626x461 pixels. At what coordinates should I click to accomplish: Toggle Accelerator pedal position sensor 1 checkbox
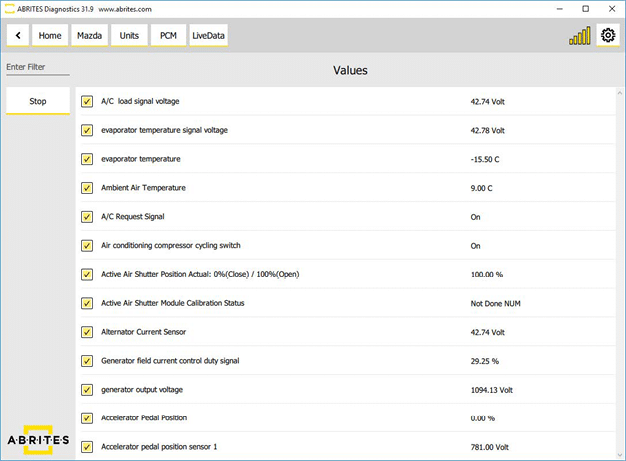(87, 446)
